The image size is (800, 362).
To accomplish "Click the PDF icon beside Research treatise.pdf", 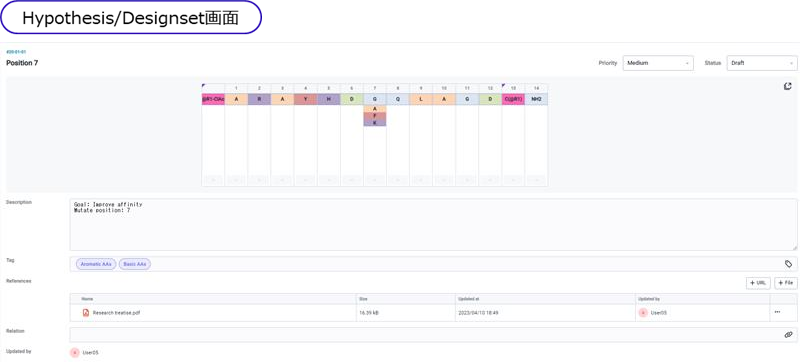I will pyautogui.click(x=86, y=313).
